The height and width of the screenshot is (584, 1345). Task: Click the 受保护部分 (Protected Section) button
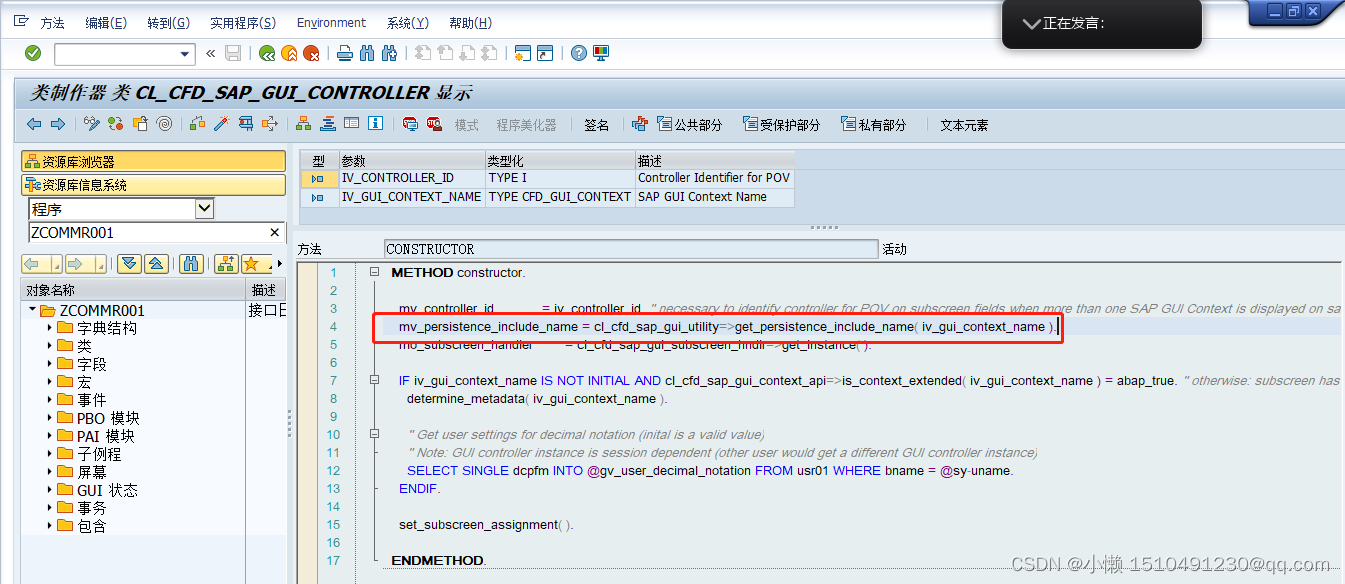(x=782, y=125)
